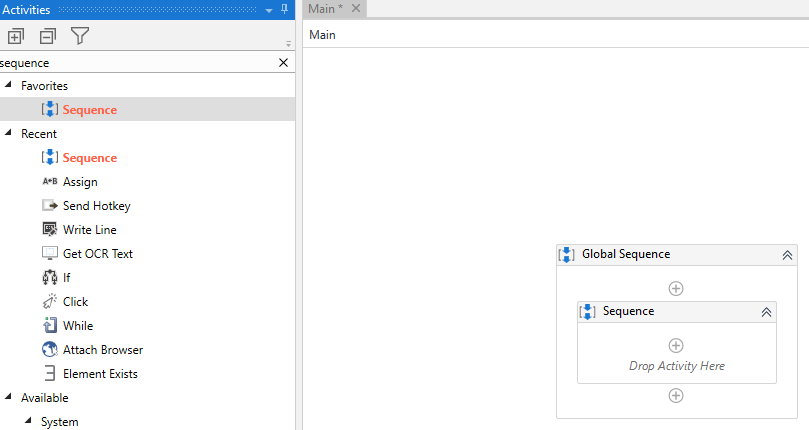Clear the sequence search text
This screenshot has width=809, height=430.
pyautogui.click(x=283, y=62)
